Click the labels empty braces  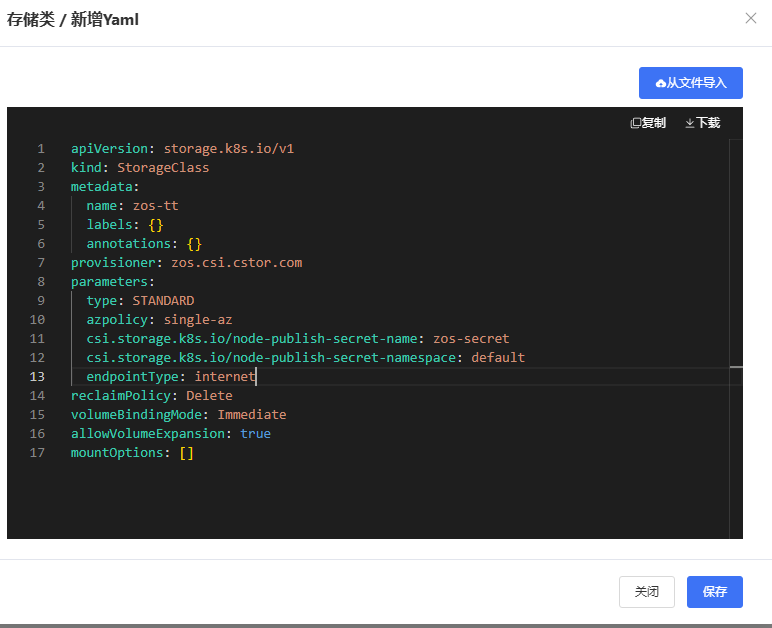[x=156, y=225]
